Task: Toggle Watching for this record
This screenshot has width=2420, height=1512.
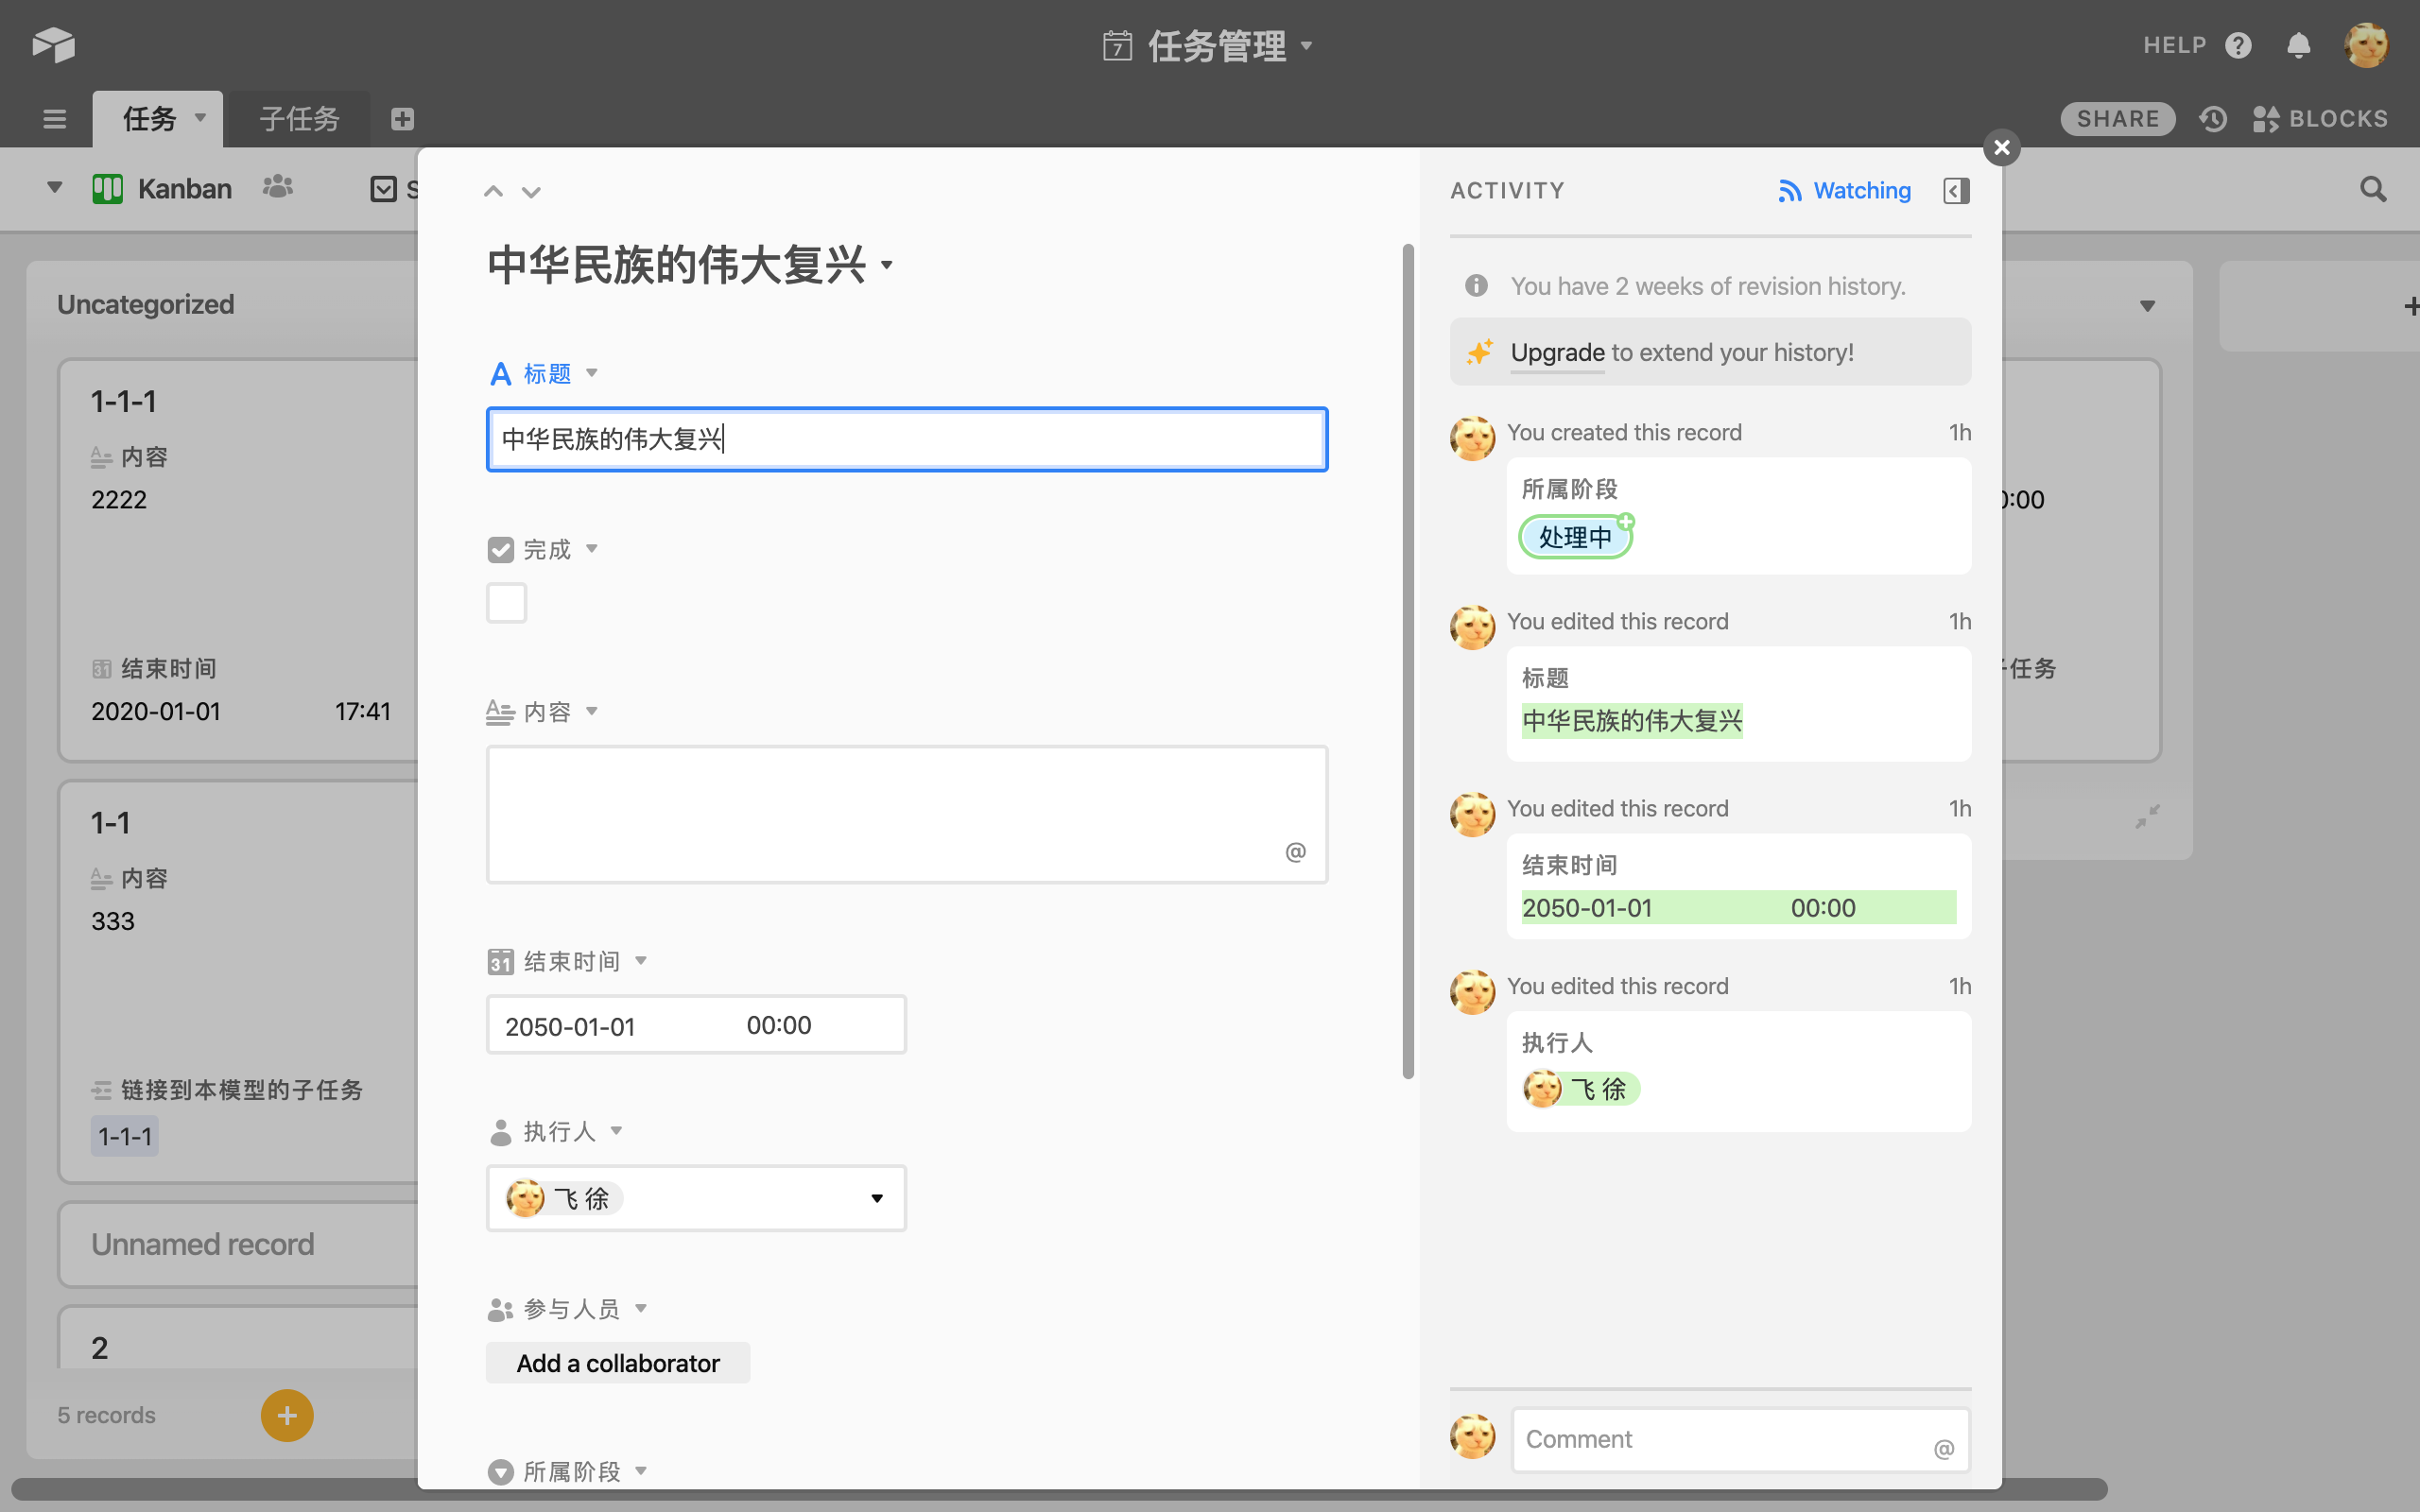Action: click(1844, 190)
